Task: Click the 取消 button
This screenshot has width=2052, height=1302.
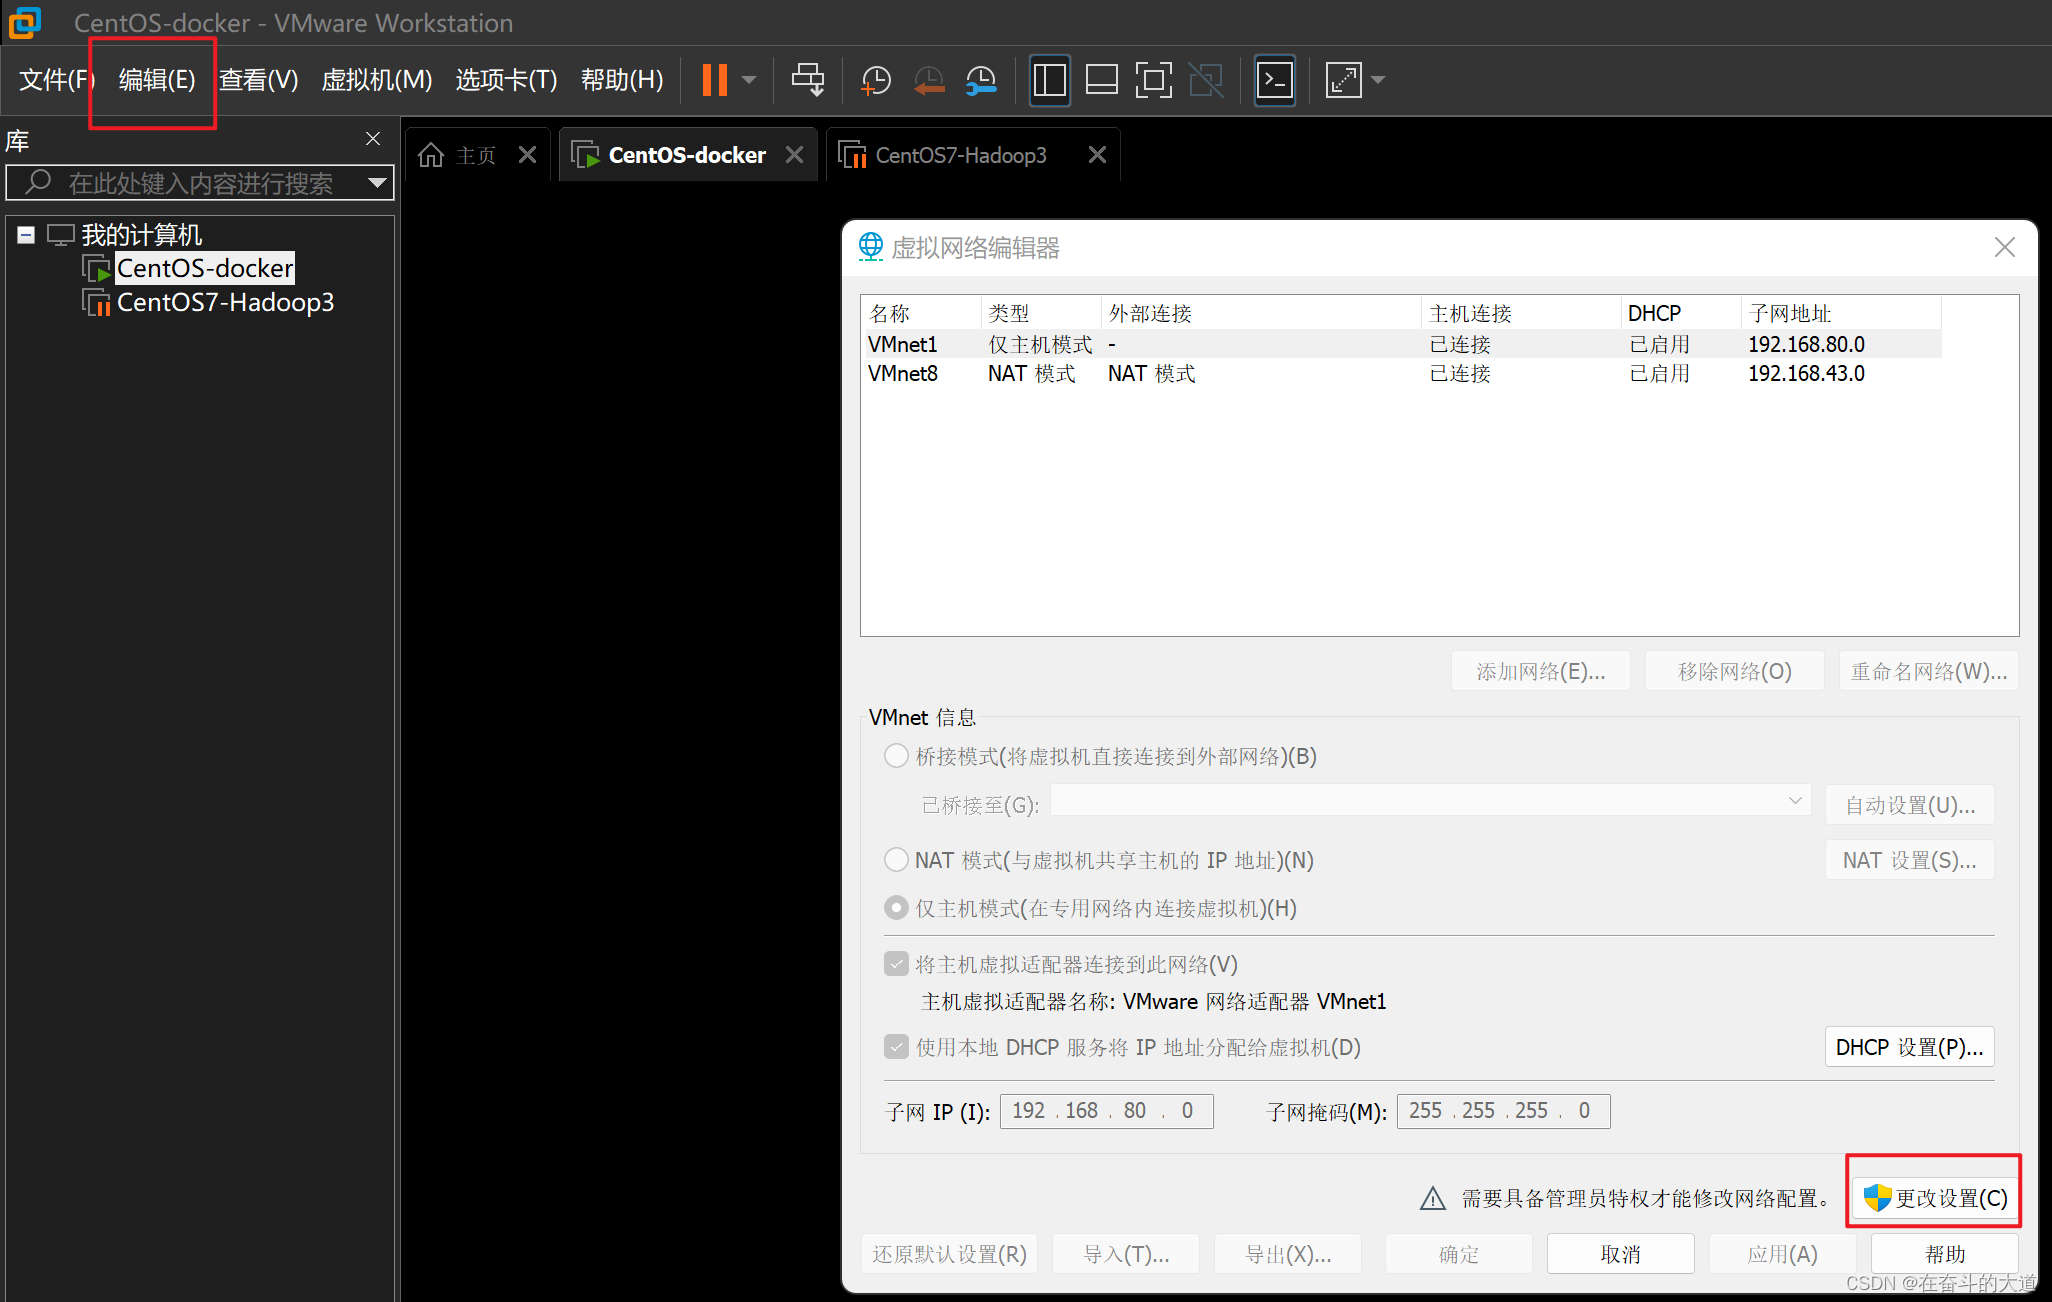Action: tap(1620, 1254)
